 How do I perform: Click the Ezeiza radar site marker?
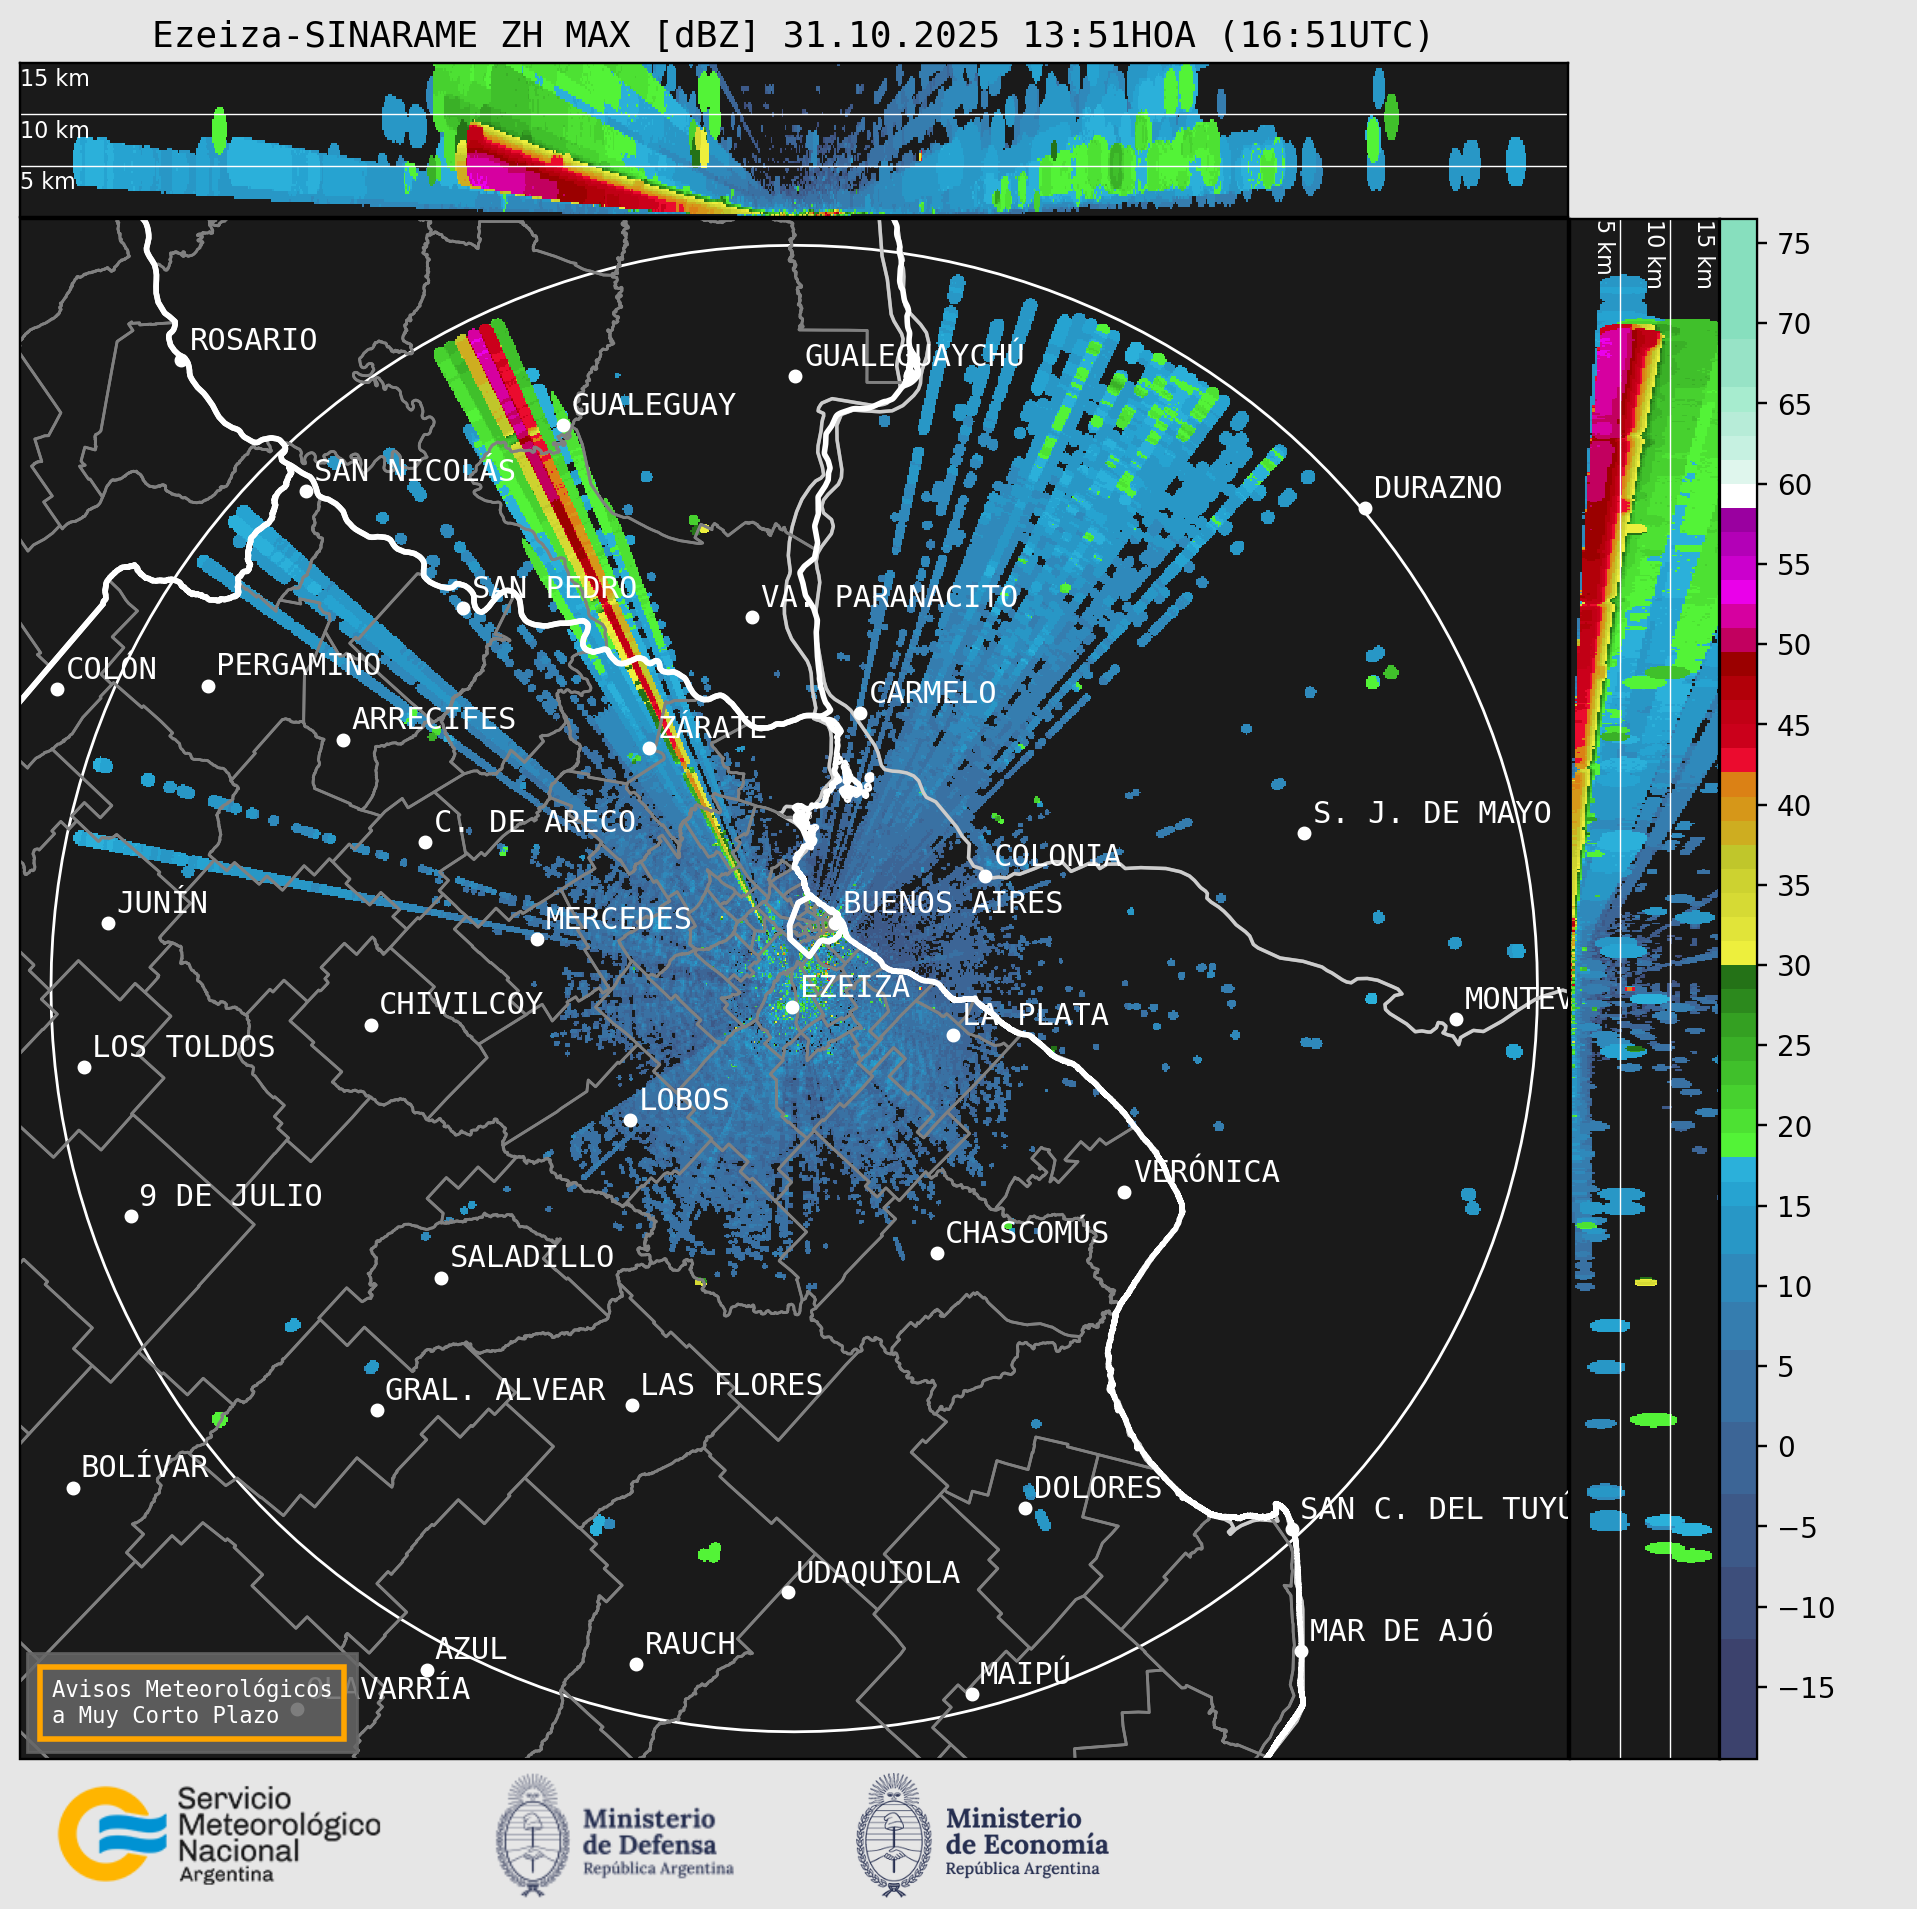coord(792,1007)
